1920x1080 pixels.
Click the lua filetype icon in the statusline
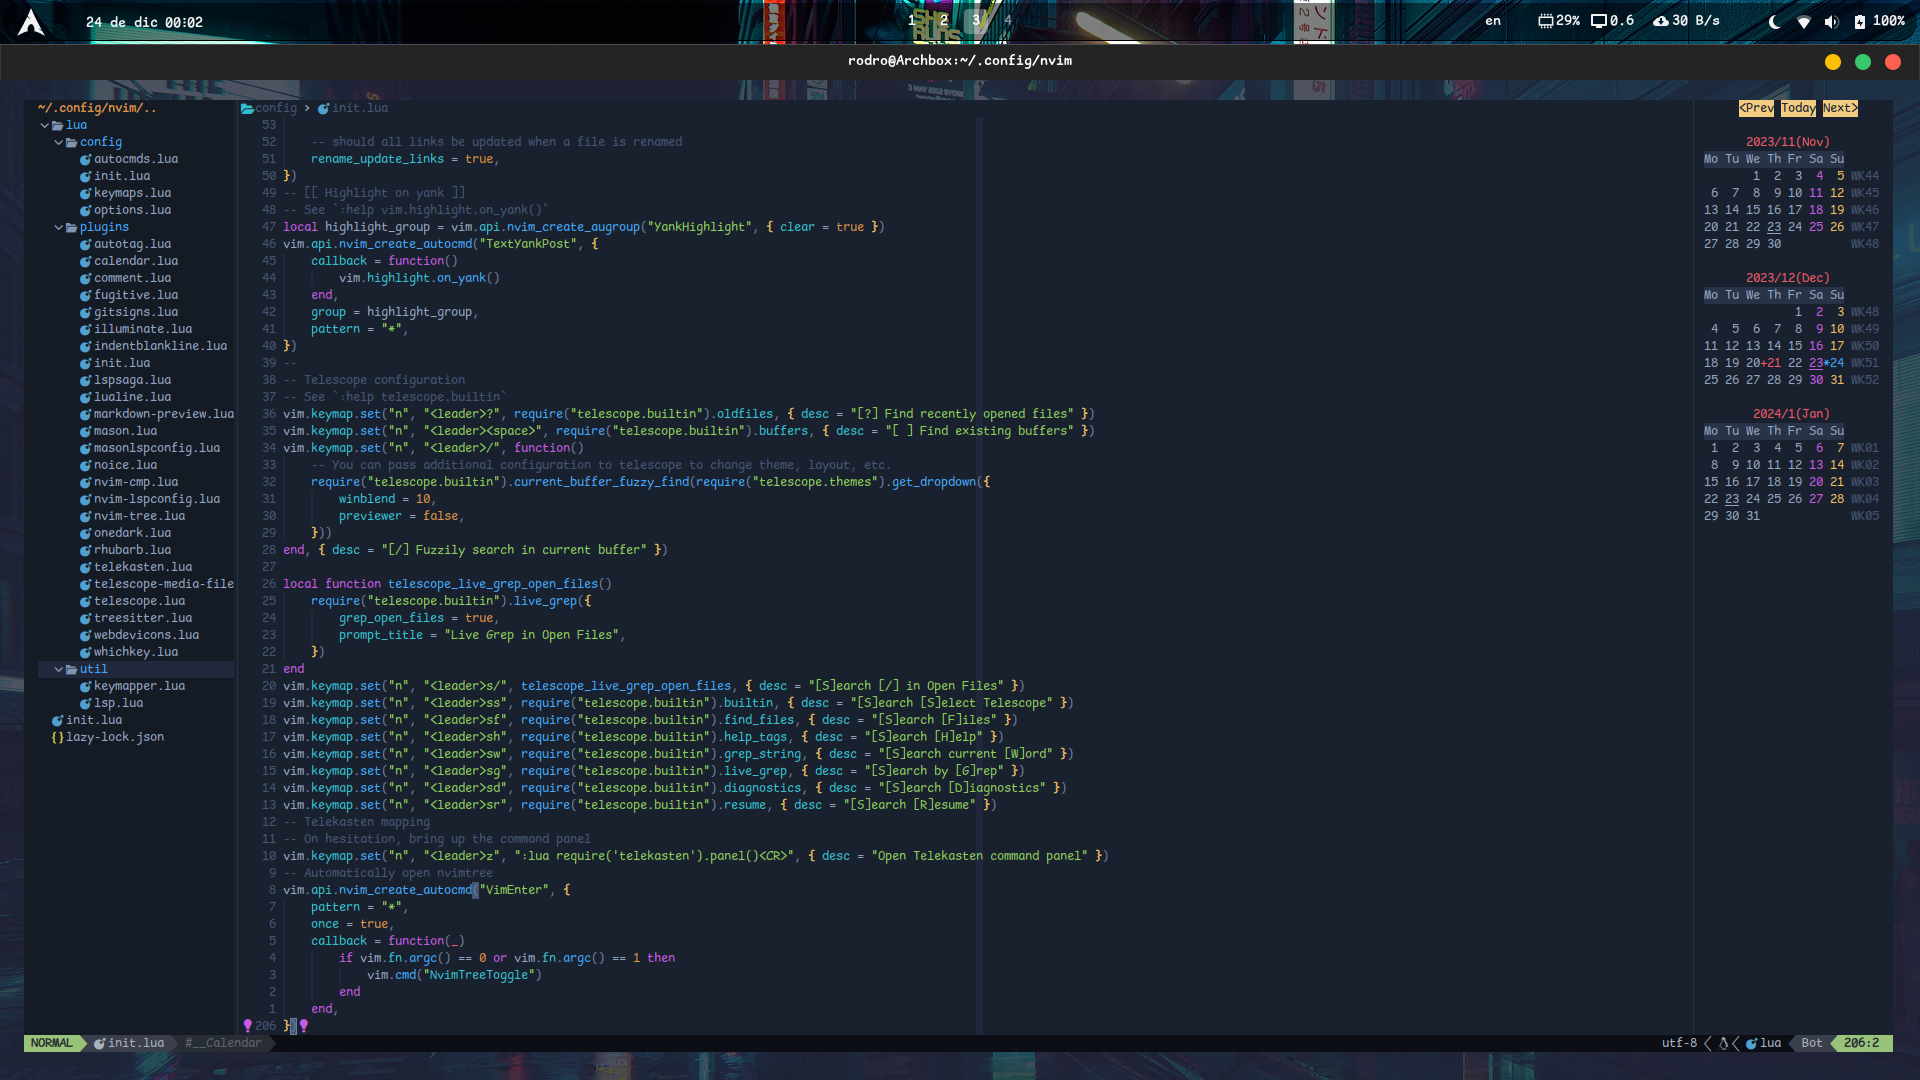pyautogui.click(x=1751, y=1043)
